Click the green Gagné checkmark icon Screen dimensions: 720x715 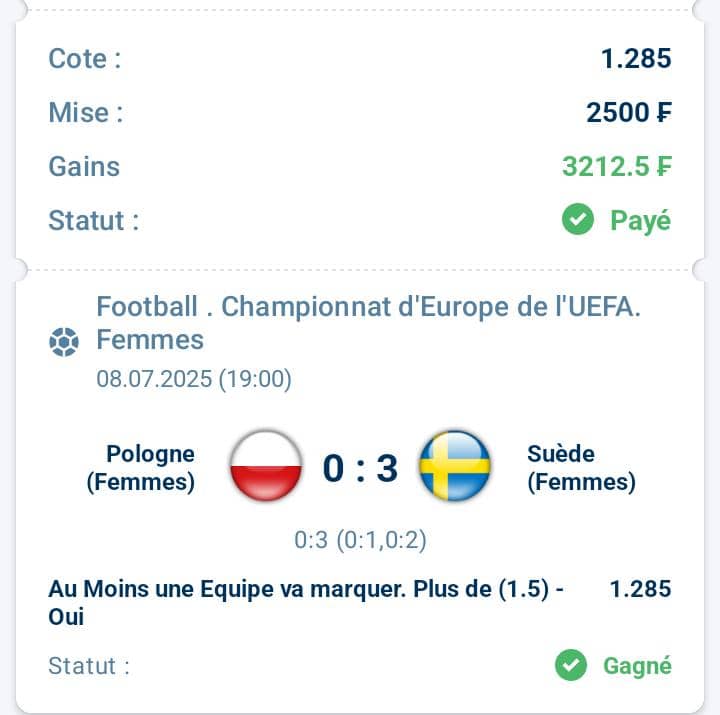click(x=571, y=665)
